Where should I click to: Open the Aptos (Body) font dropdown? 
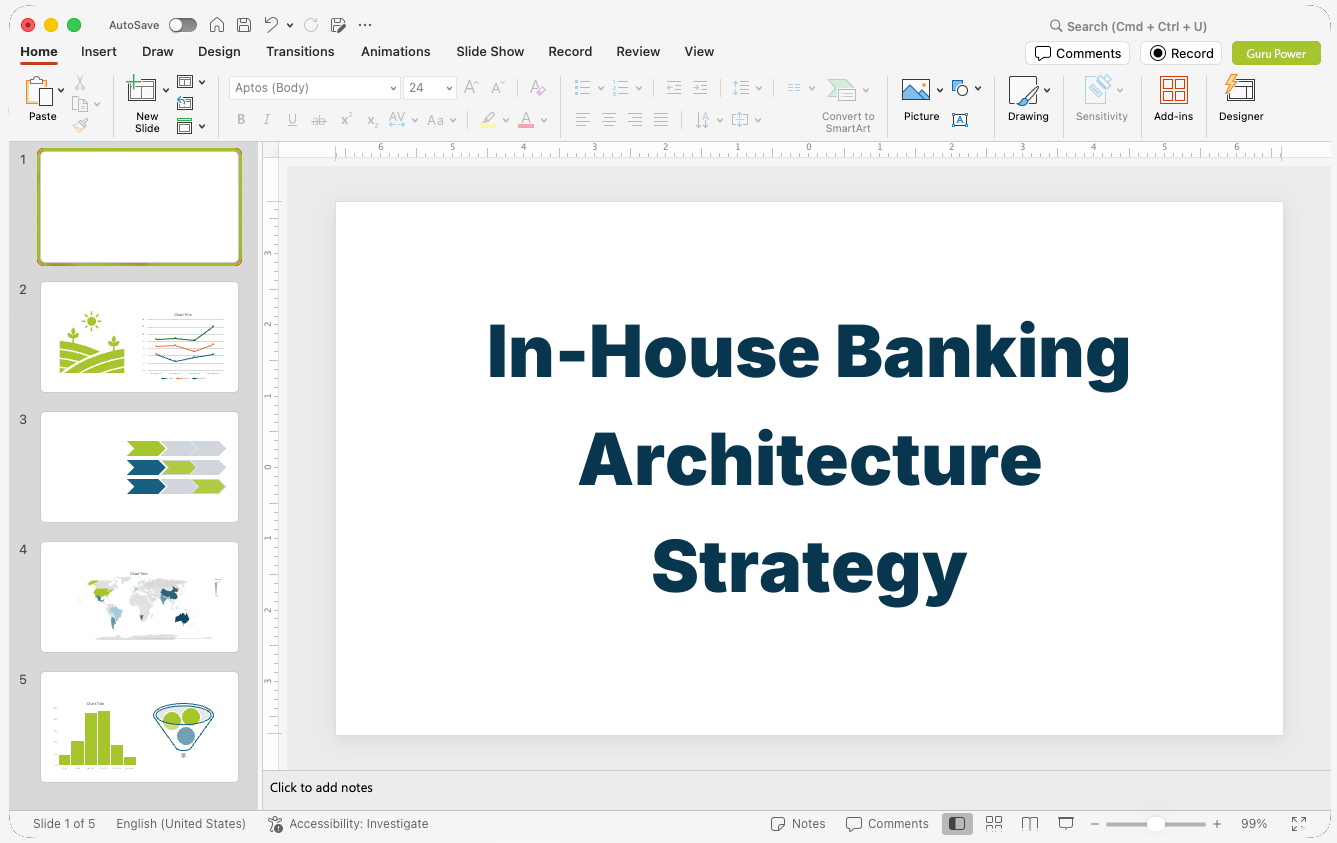click(x=393, y=88)
